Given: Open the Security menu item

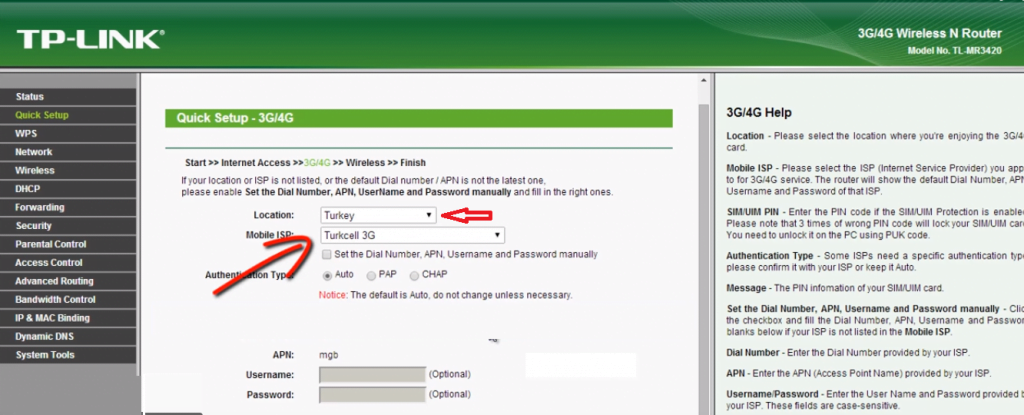Looking at the screenshot, I should point(68,225).
